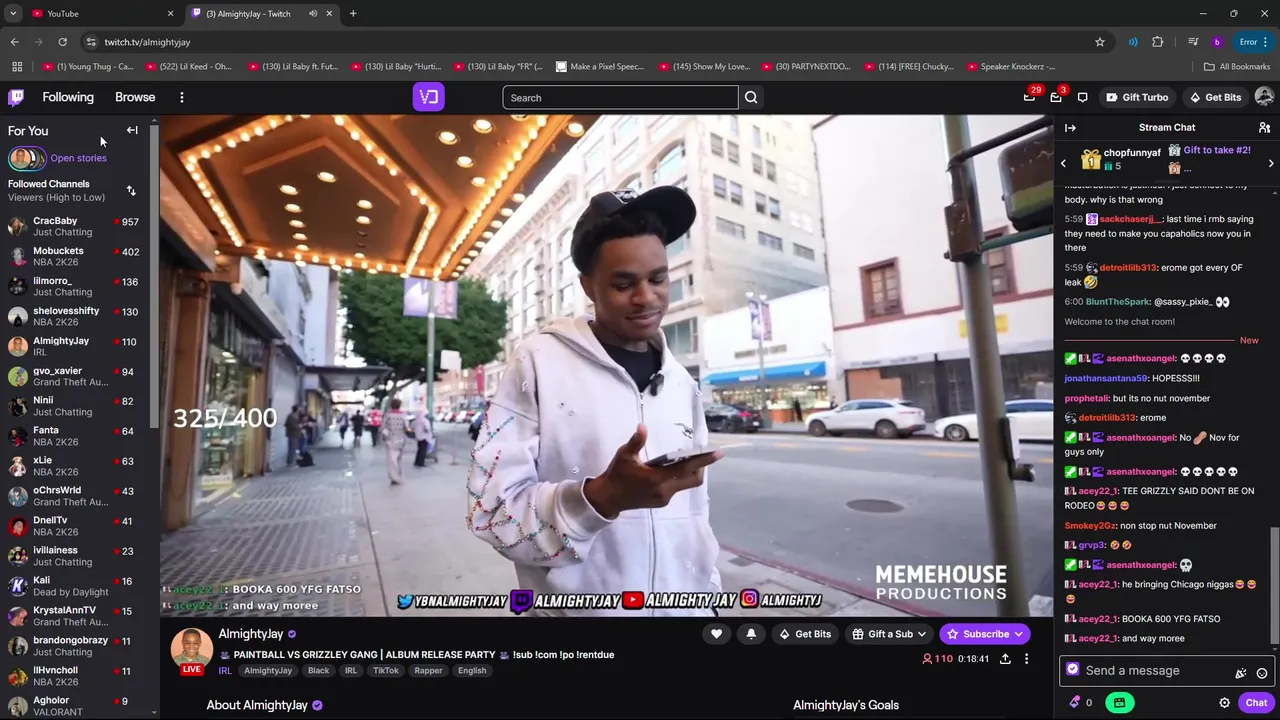Open the All Bookmarks folder

tap(1237, 67)
